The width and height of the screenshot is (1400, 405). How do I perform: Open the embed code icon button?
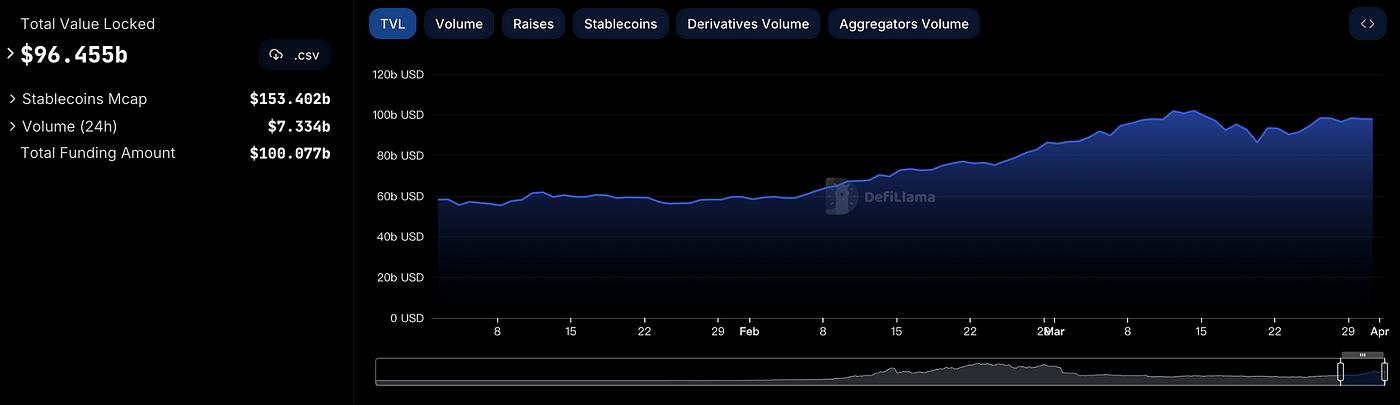pos(1367,24)
